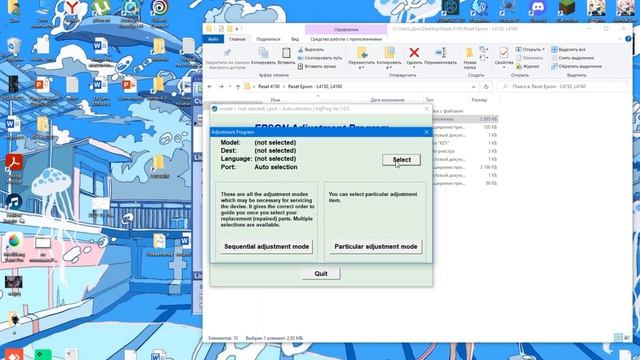
Task: Open recent locations dropdown arrow
Action: [x=230, y=87]
